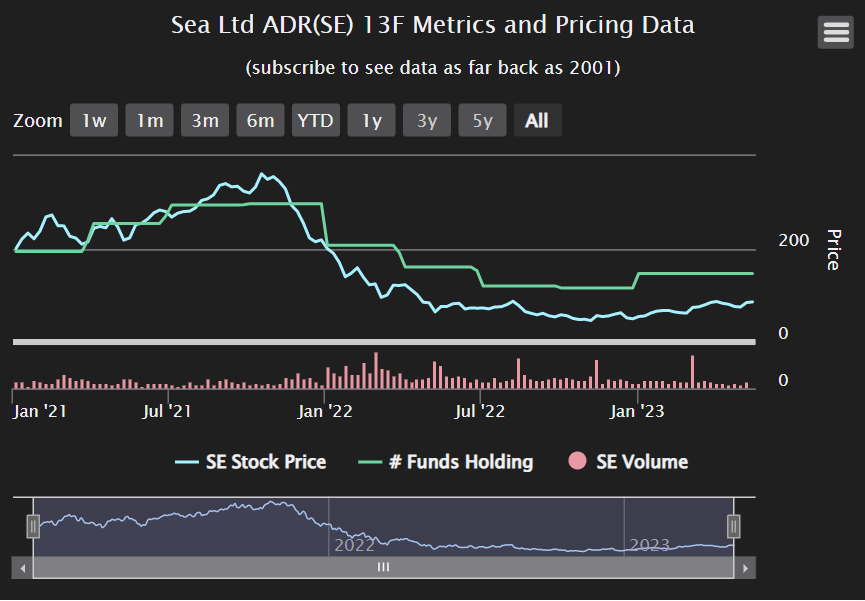Switch zoom range to 1y
The image size is (865, 601).
pos(372,121)
